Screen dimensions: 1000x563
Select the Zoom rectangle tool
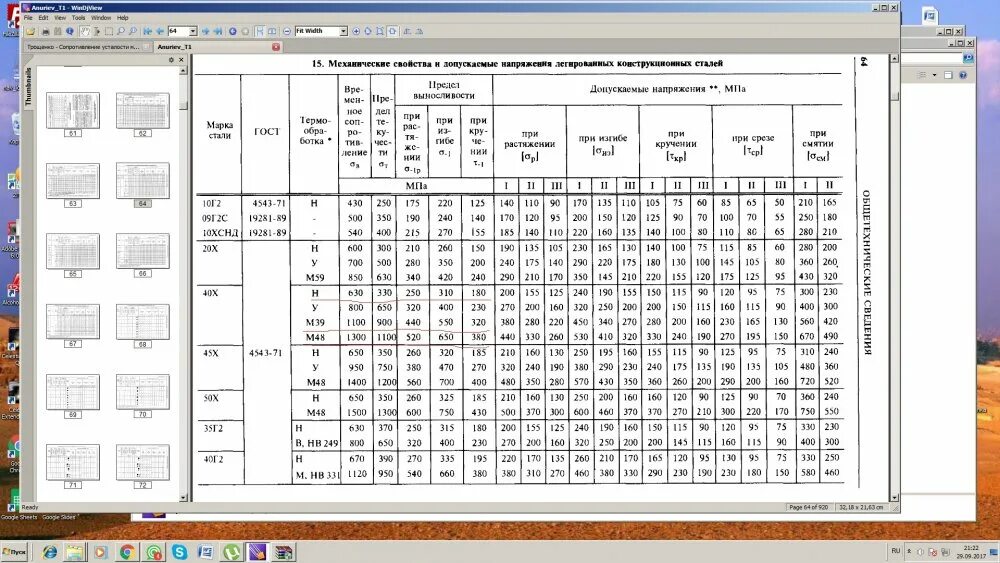(x=133, y=31)
